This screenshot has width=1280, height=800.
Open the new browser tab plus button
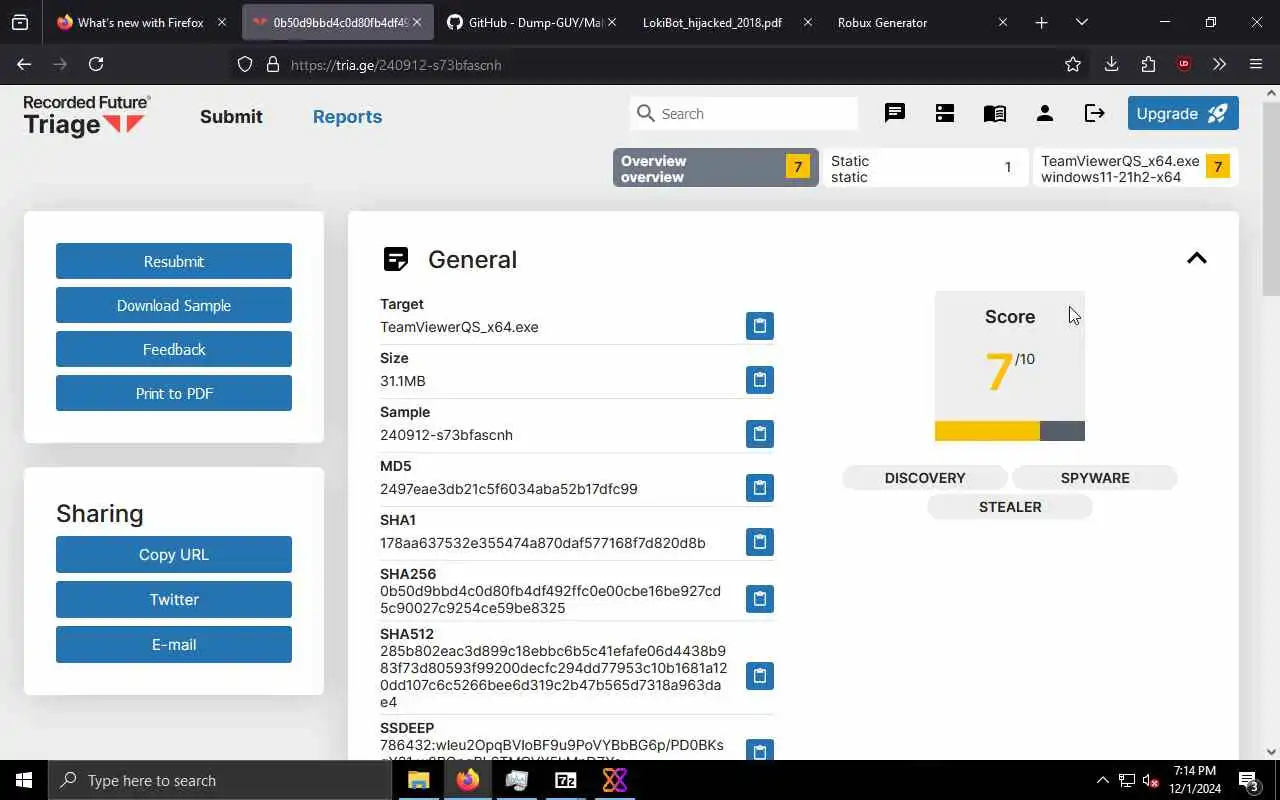pos(1041,22)
